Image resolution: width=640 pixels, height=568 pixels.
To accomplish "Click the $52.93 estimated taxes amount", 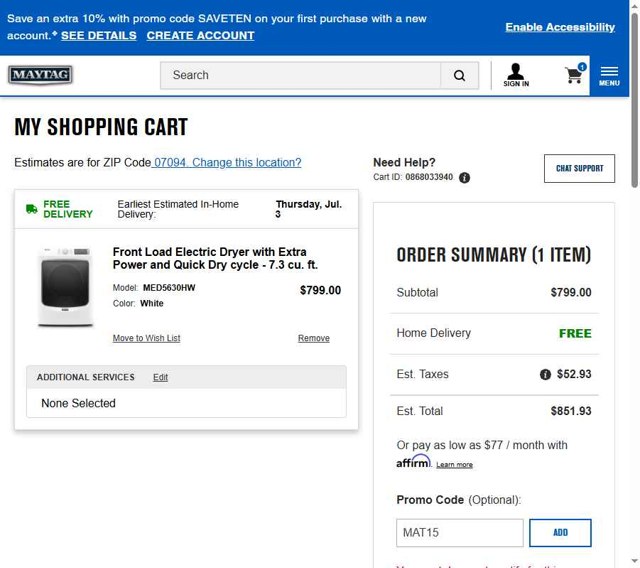I will [x=574, y=374].
